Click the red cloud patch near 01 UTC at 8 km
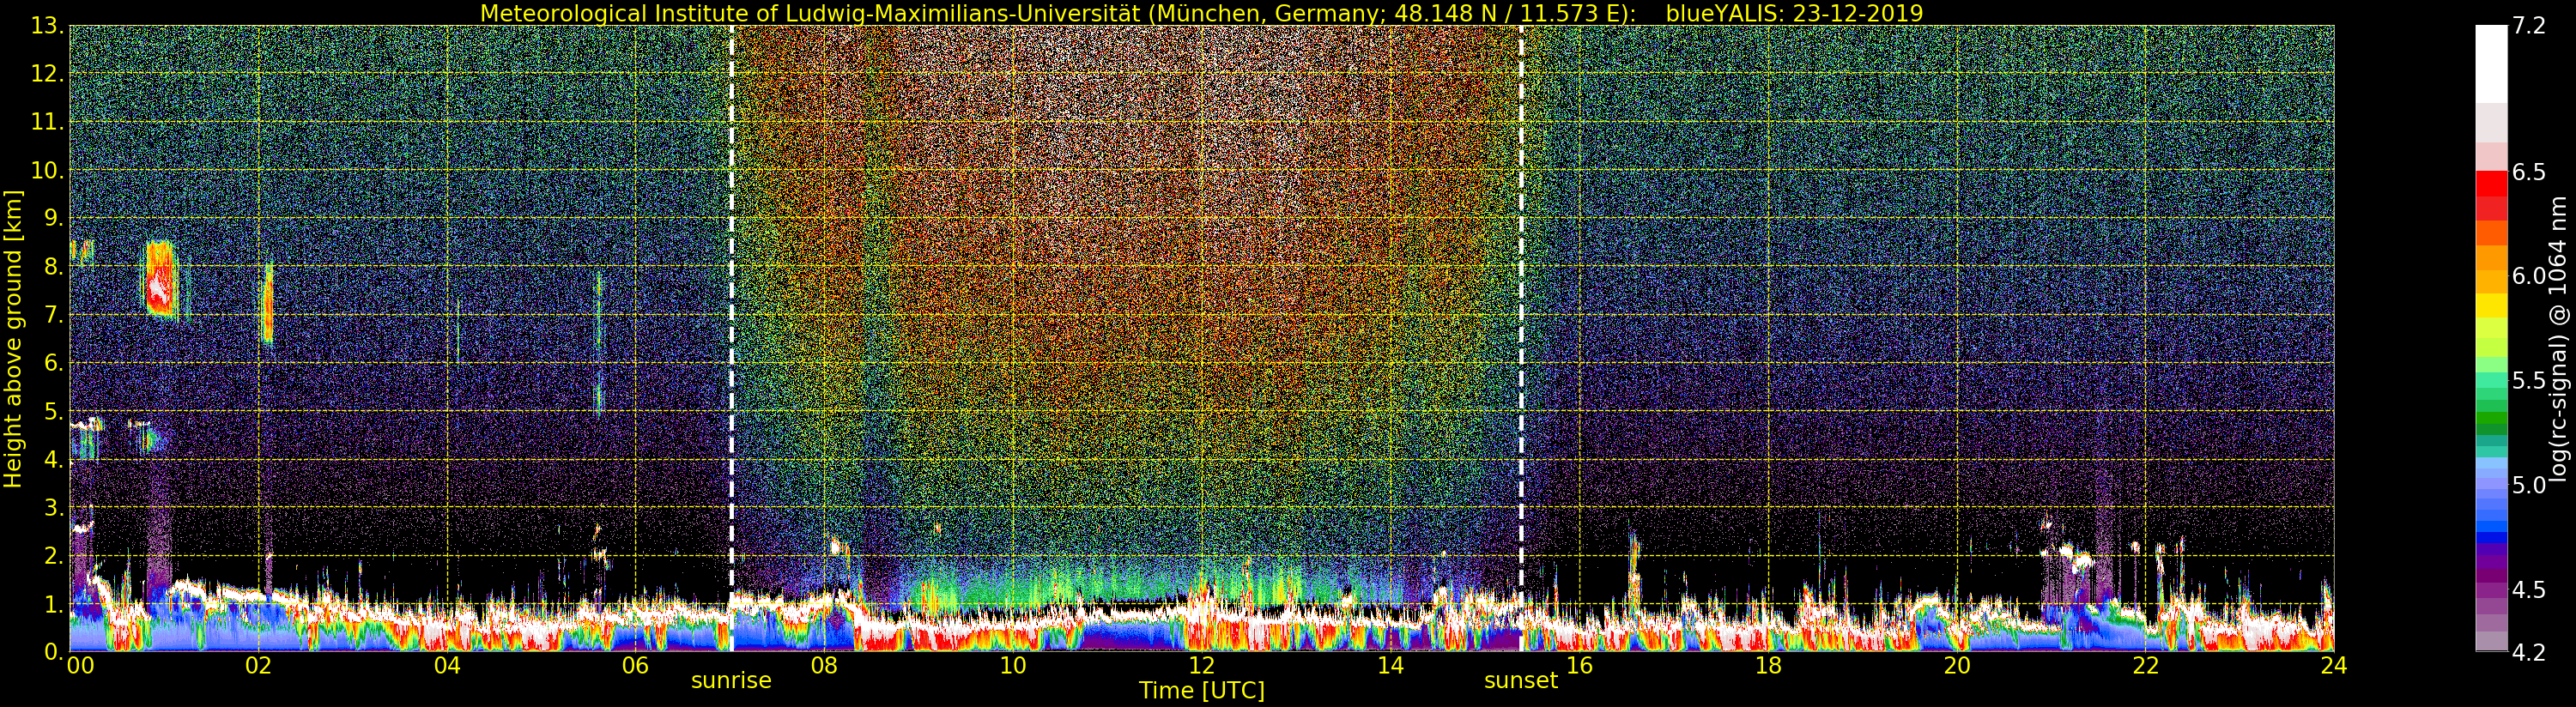Screen dimensions: 2576x707 (160, 280)
